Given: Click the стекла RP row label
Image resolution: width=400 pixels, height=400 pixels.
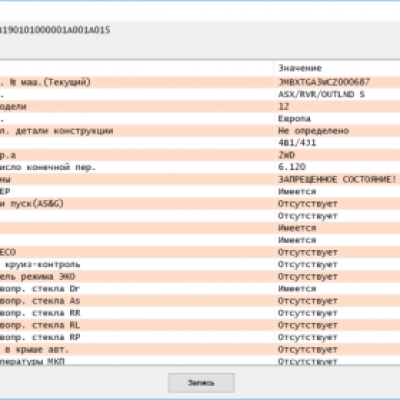Looking at the screenshot, I should click(x=56, y=337).
